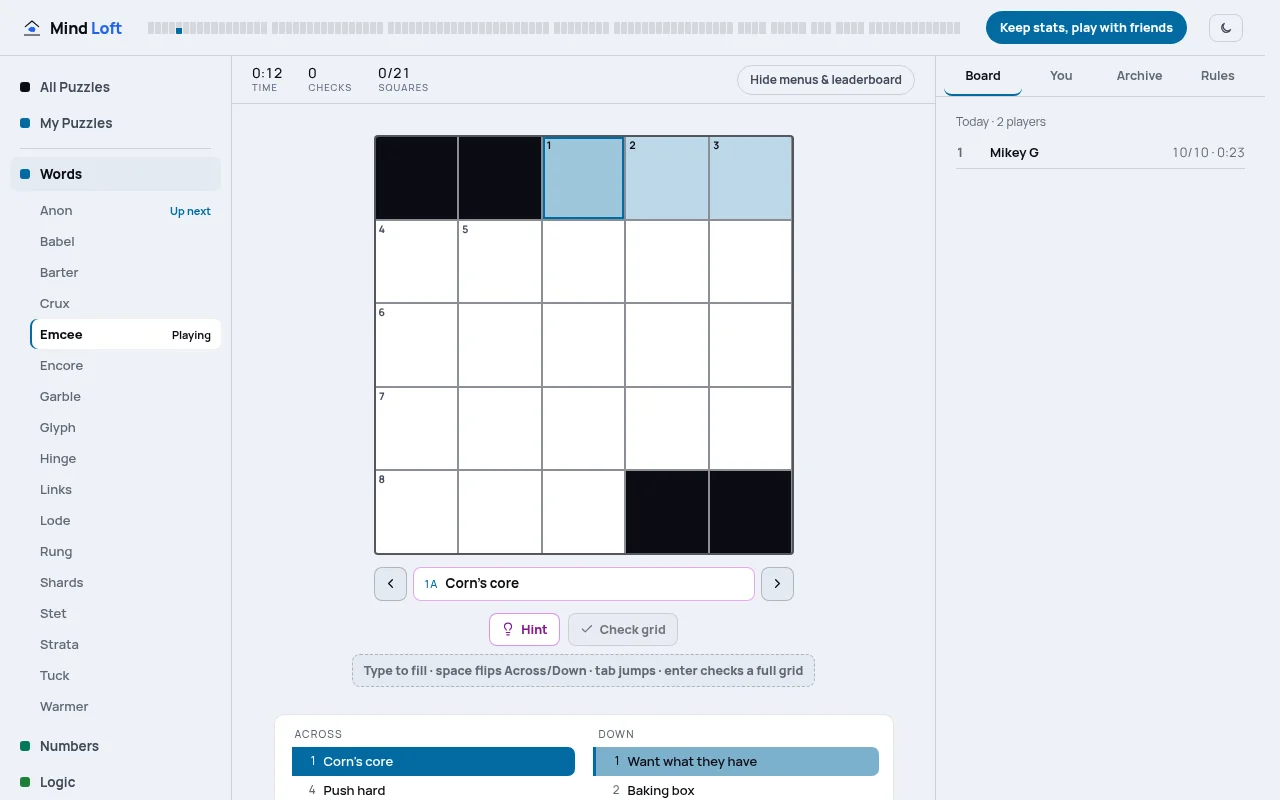View the Rules tab
1280x800 pixels.
(x=1217, y=76)
